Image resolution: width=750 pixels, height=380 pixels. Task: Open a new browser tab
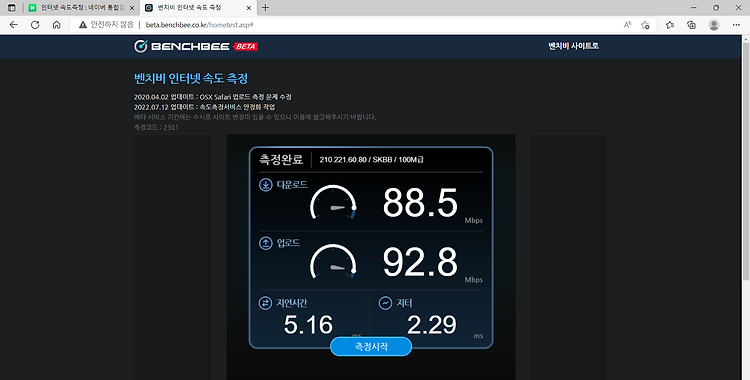pyautogui.click(x=266, y=8)
